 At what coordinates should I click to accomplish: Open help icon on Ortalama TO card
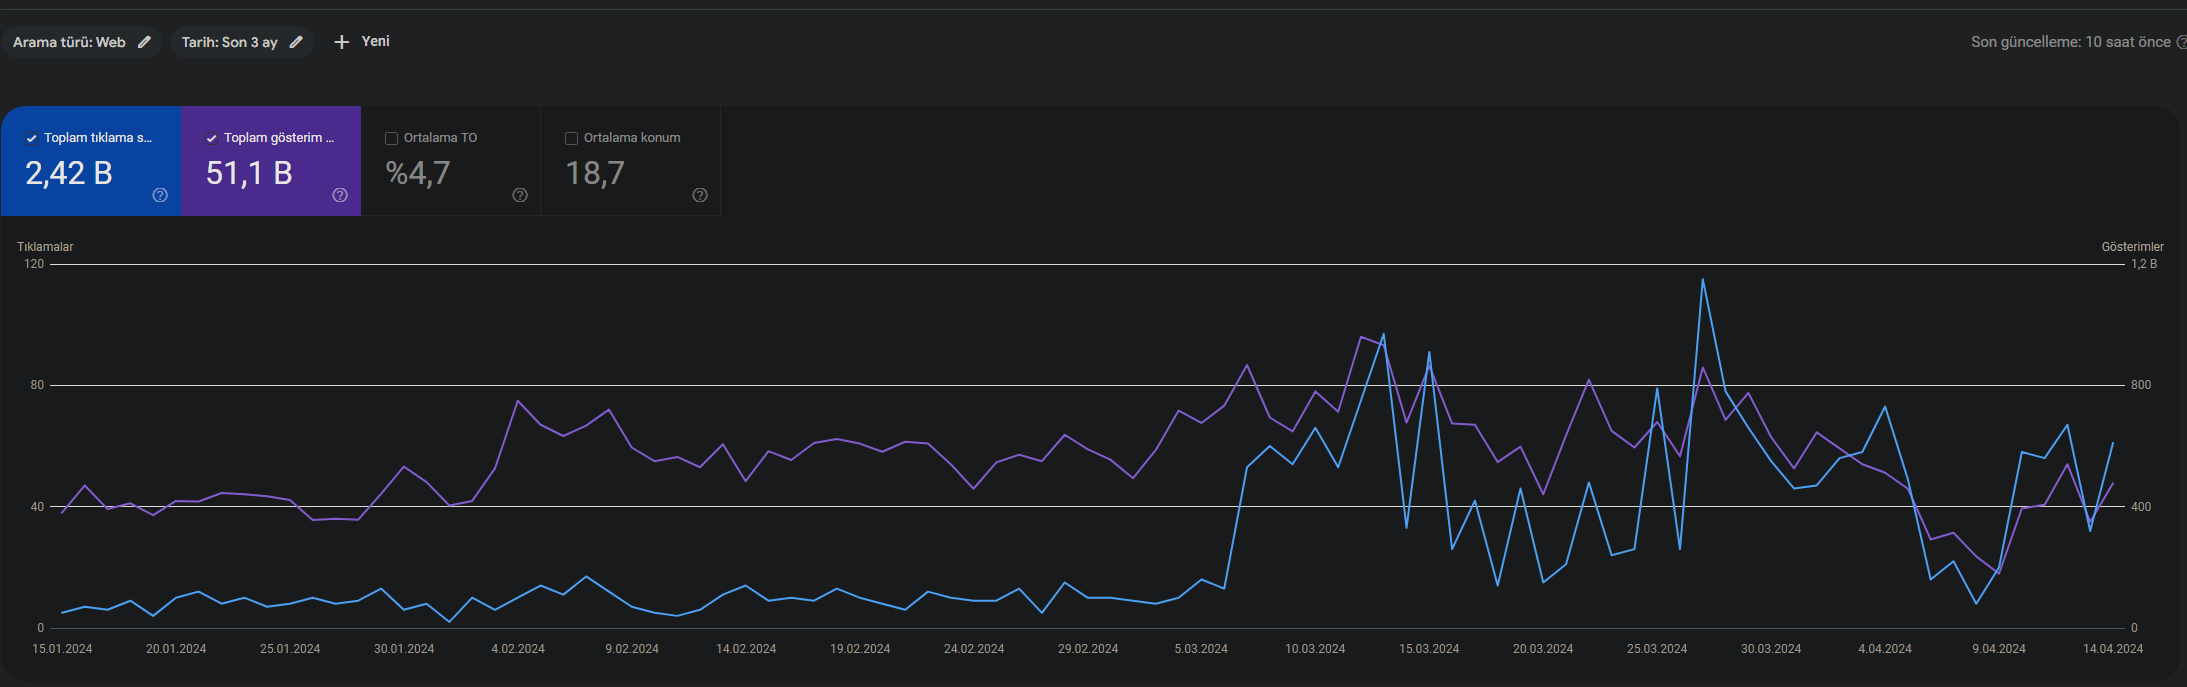coord(520,195)
